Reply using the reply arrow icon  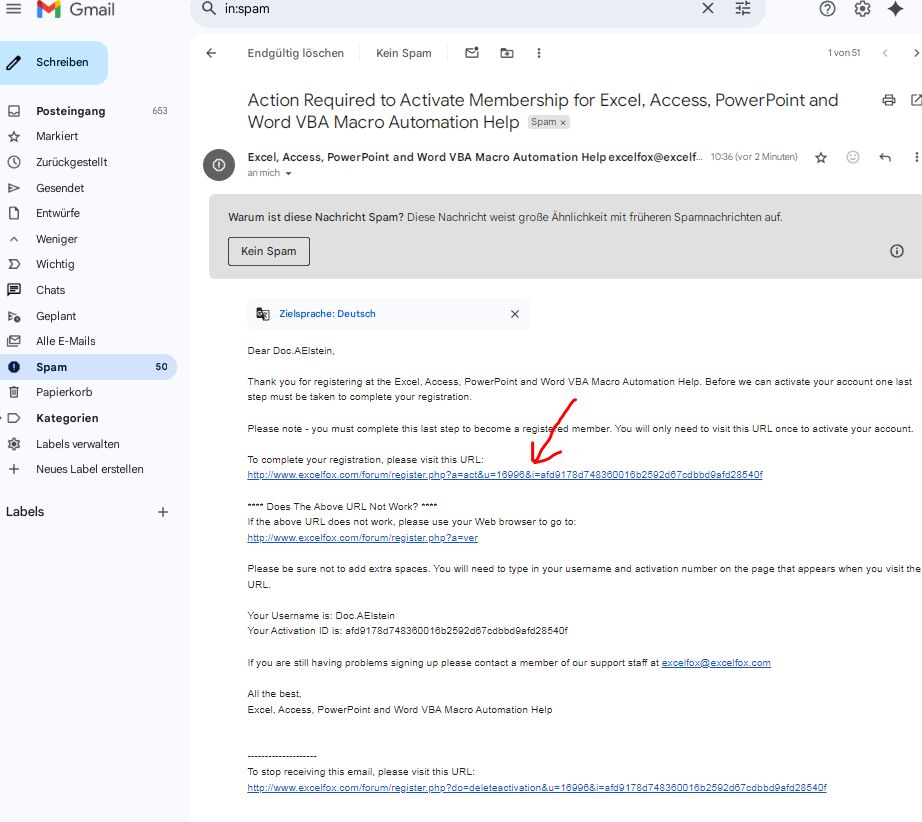pyautogui.click(x=885, y=157)
